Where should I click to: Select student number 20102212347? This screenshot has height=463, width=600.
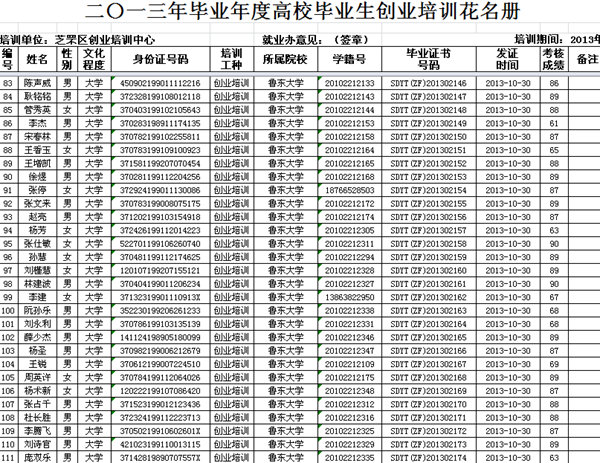[x=350, y=351]
